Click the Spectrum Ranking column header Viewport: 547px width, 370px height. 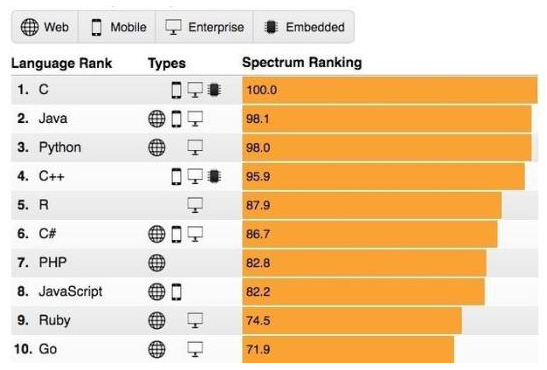click(302, 62)
